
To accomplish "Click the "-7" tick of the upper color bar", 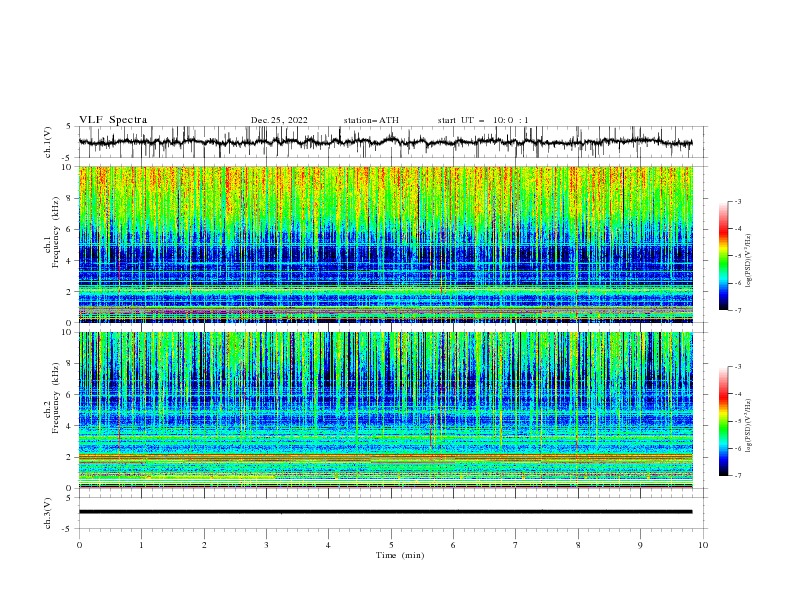I will [x=738, y=310].
